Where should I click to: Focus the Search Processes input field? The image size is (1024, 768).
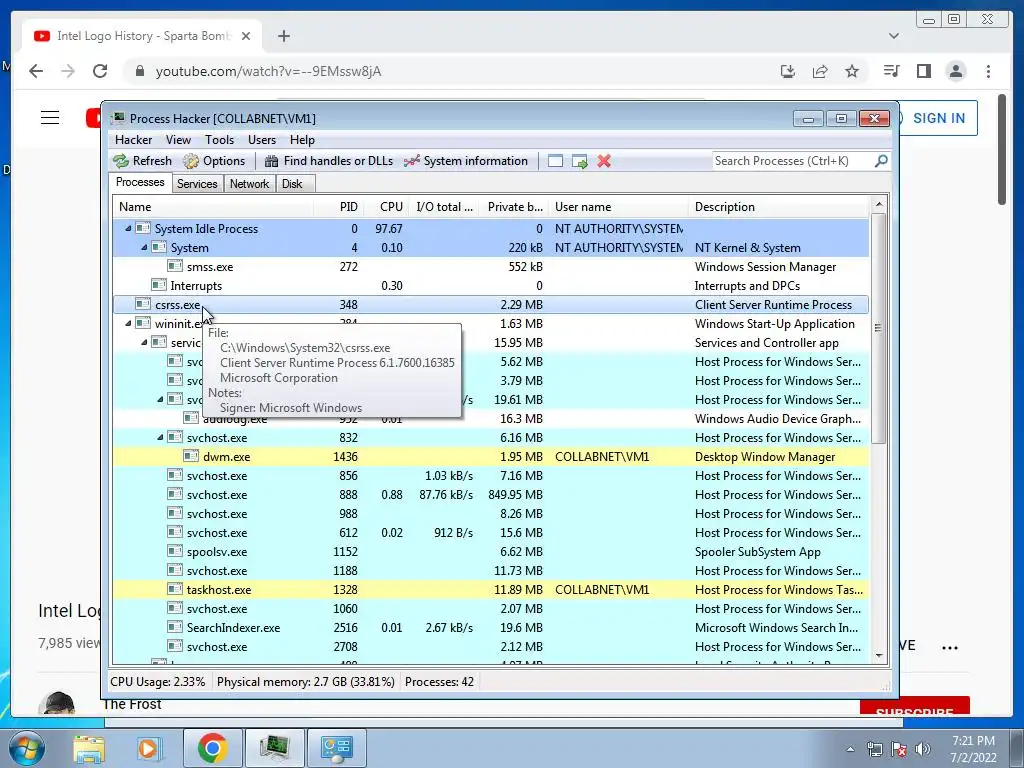792,161
